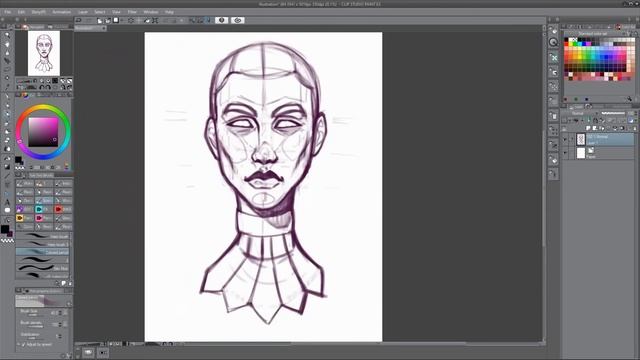Hide the Paper layer with eye icon
The height and width of the screenshot is (360, 640).
click(x=566, y=153)
